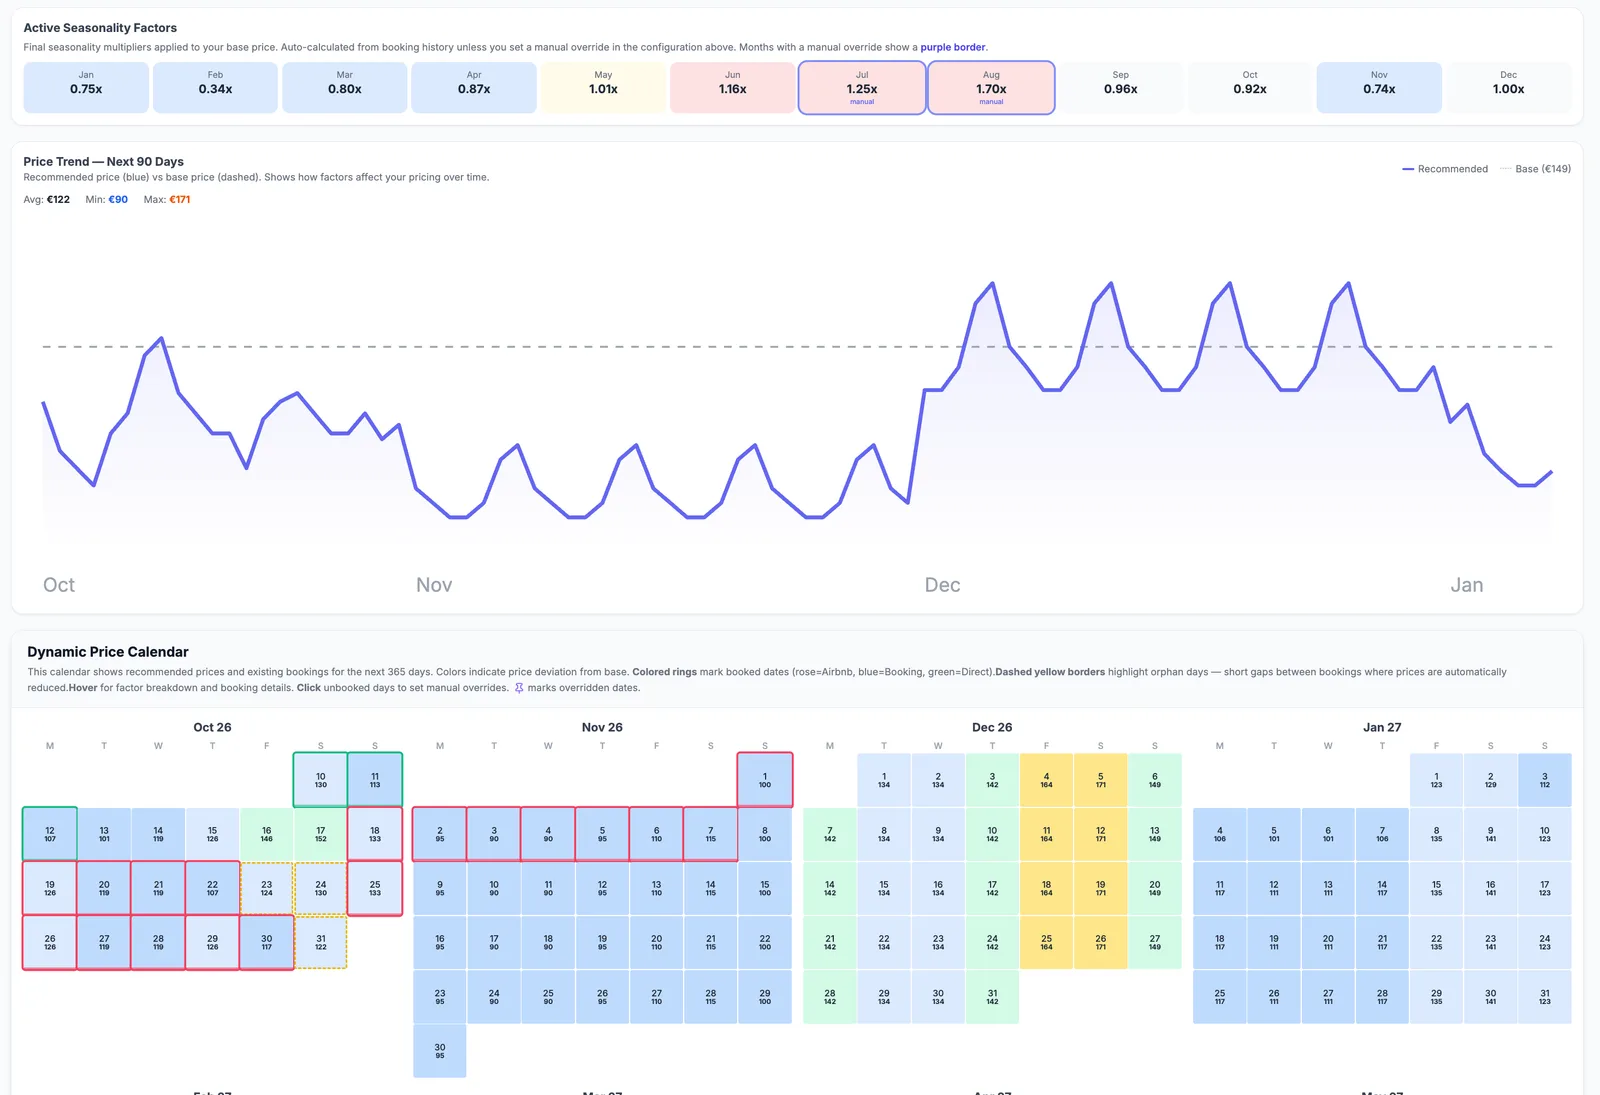The height and width of the screenshot is (1095, 1600).
Task: Select October 30 priced at 117
Action: pyautogui.click(x=266, y=942)
